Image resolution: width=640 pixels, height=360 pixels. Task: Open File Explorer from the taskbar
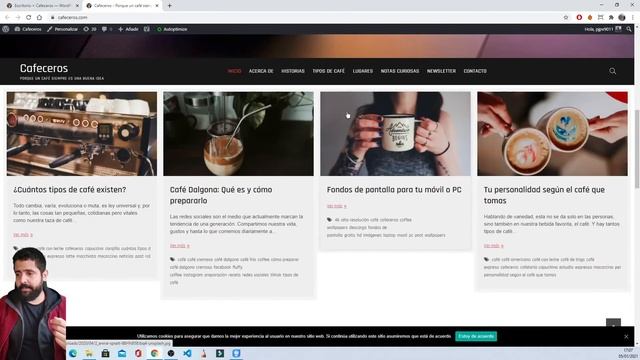point(89,353)
